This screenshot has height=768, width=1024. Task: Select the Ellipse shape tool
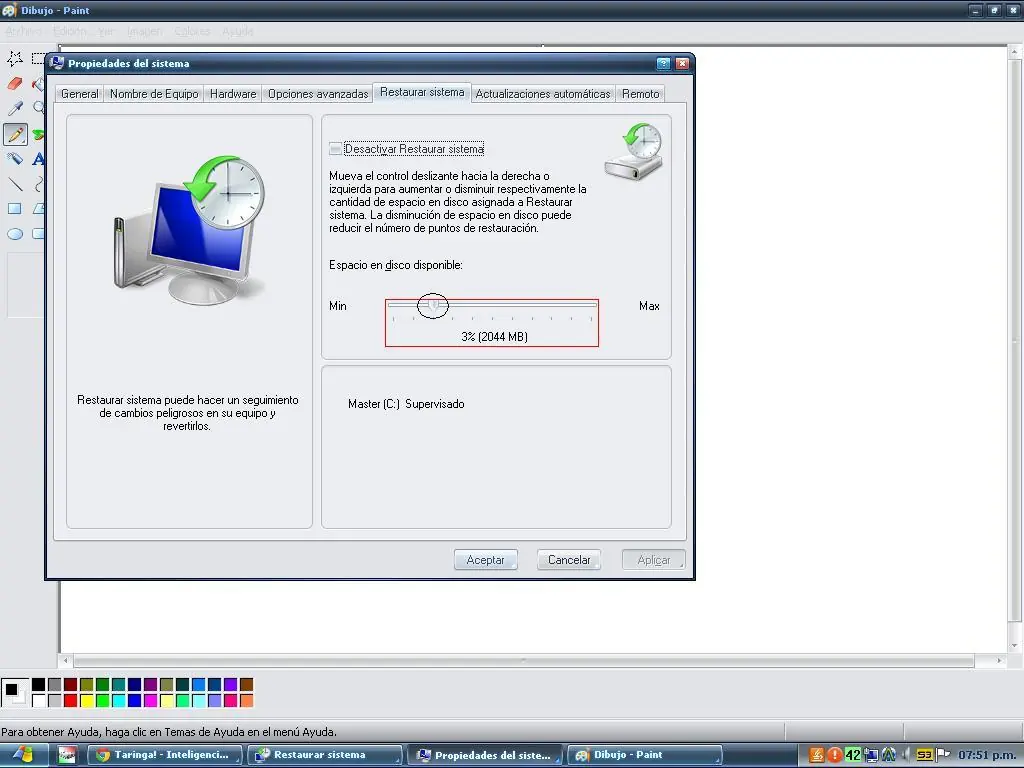[x=15, y=234]
